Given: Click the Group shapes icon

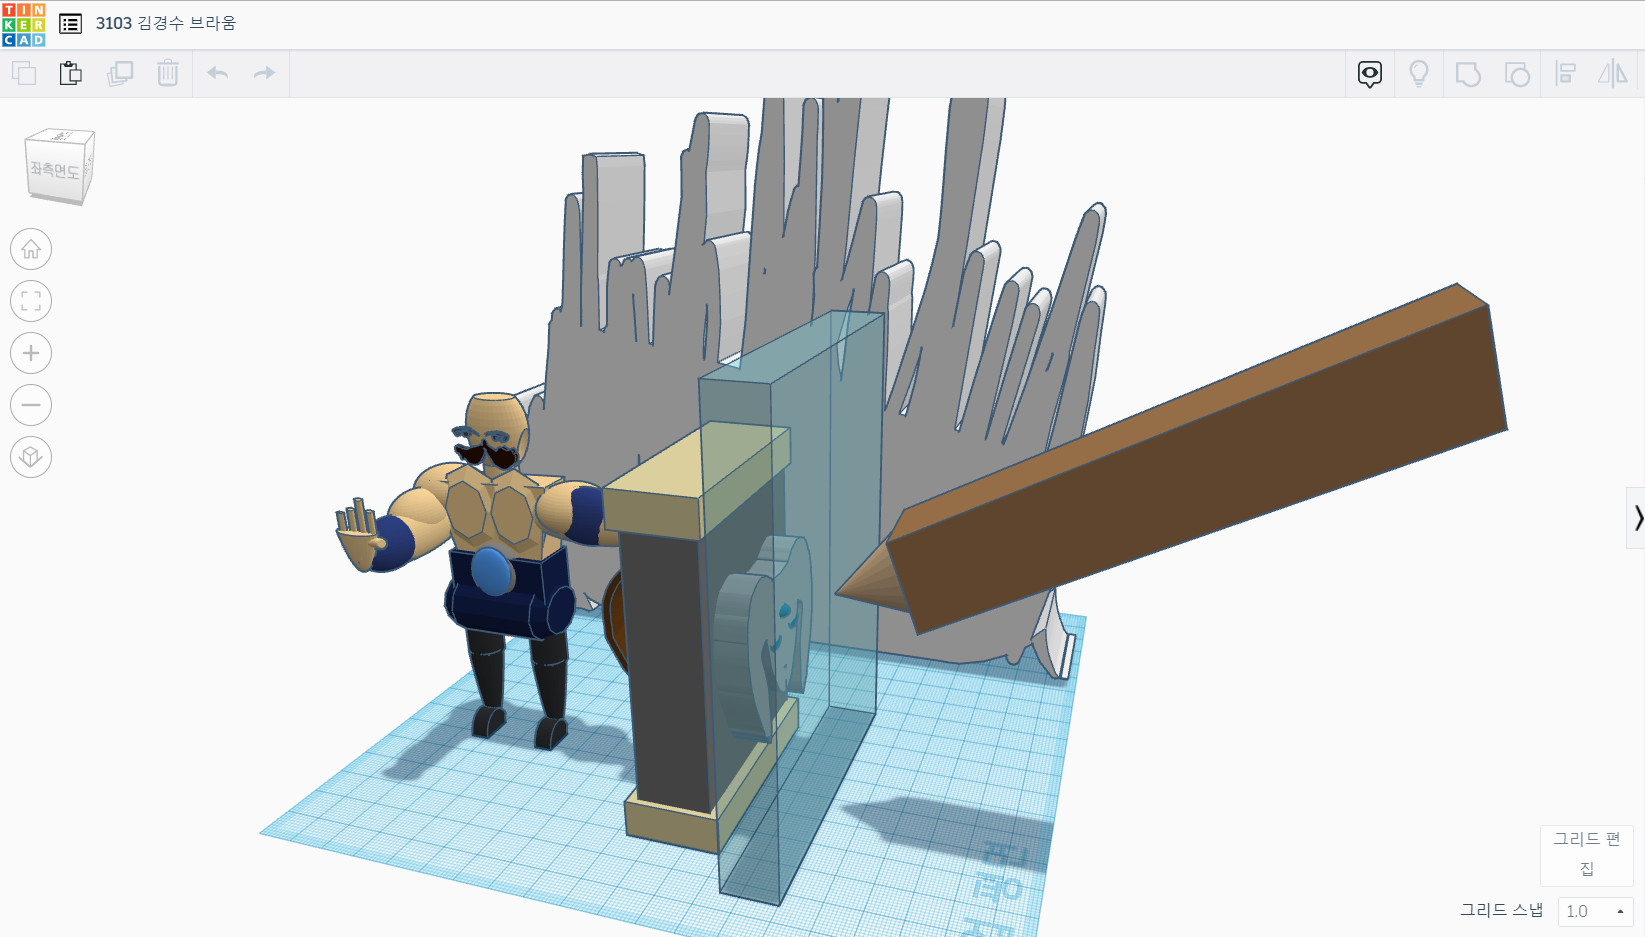Looking at the screenshot, I should click(x=1468, y=74).
